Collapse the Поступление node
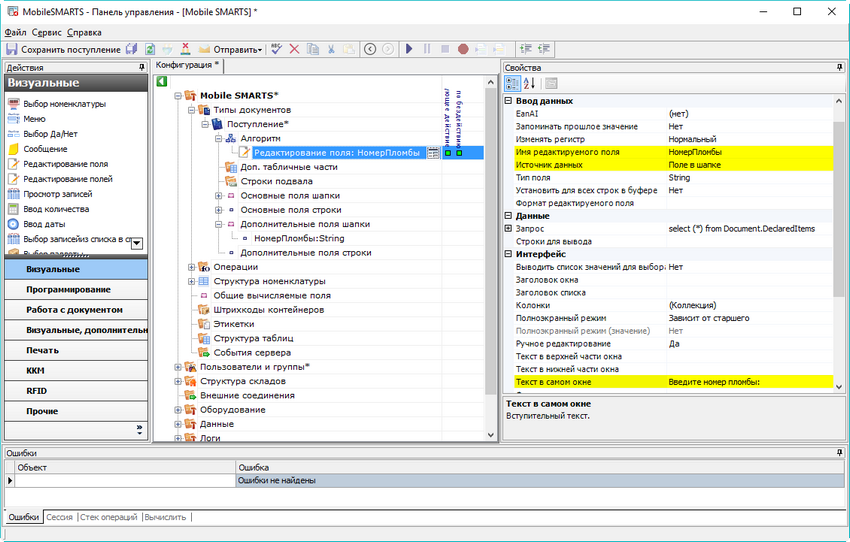The image size is (850, 542). click(x=205, y=124)
